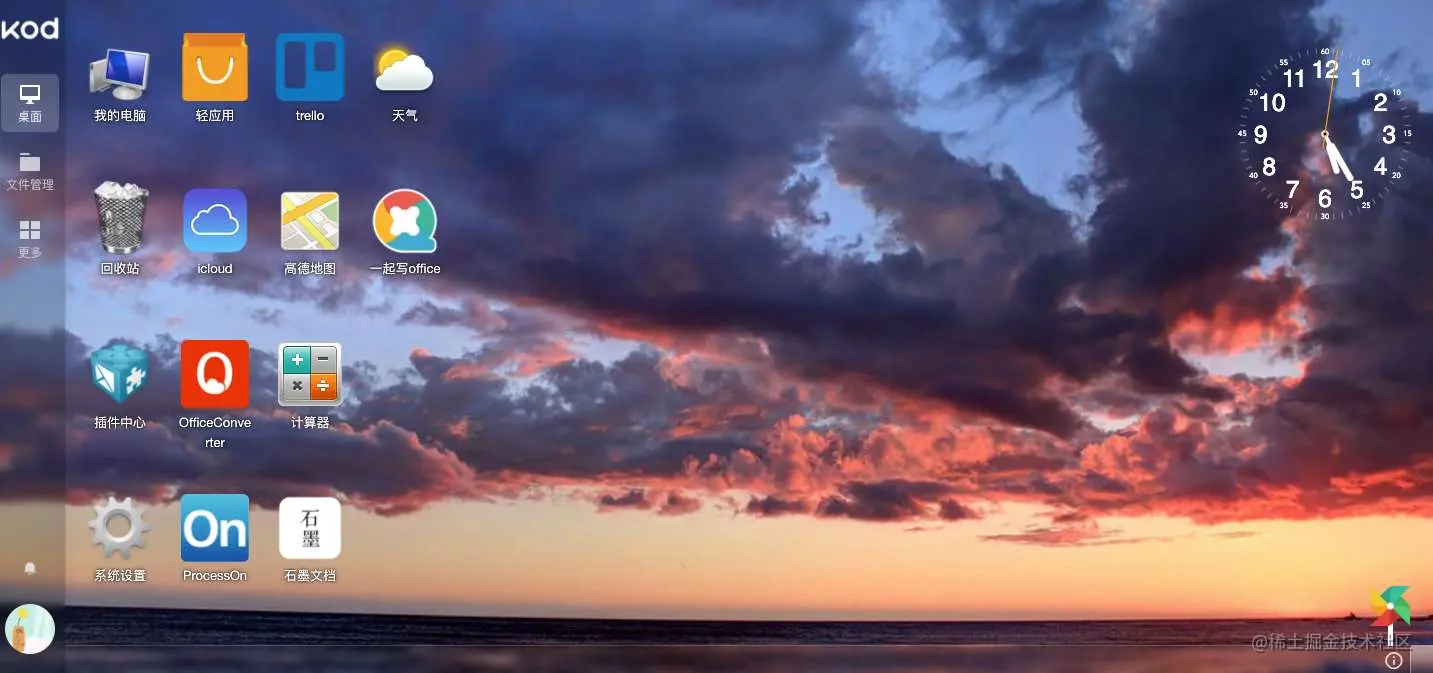Open the 计算器 calculator icon

(310, 374)
